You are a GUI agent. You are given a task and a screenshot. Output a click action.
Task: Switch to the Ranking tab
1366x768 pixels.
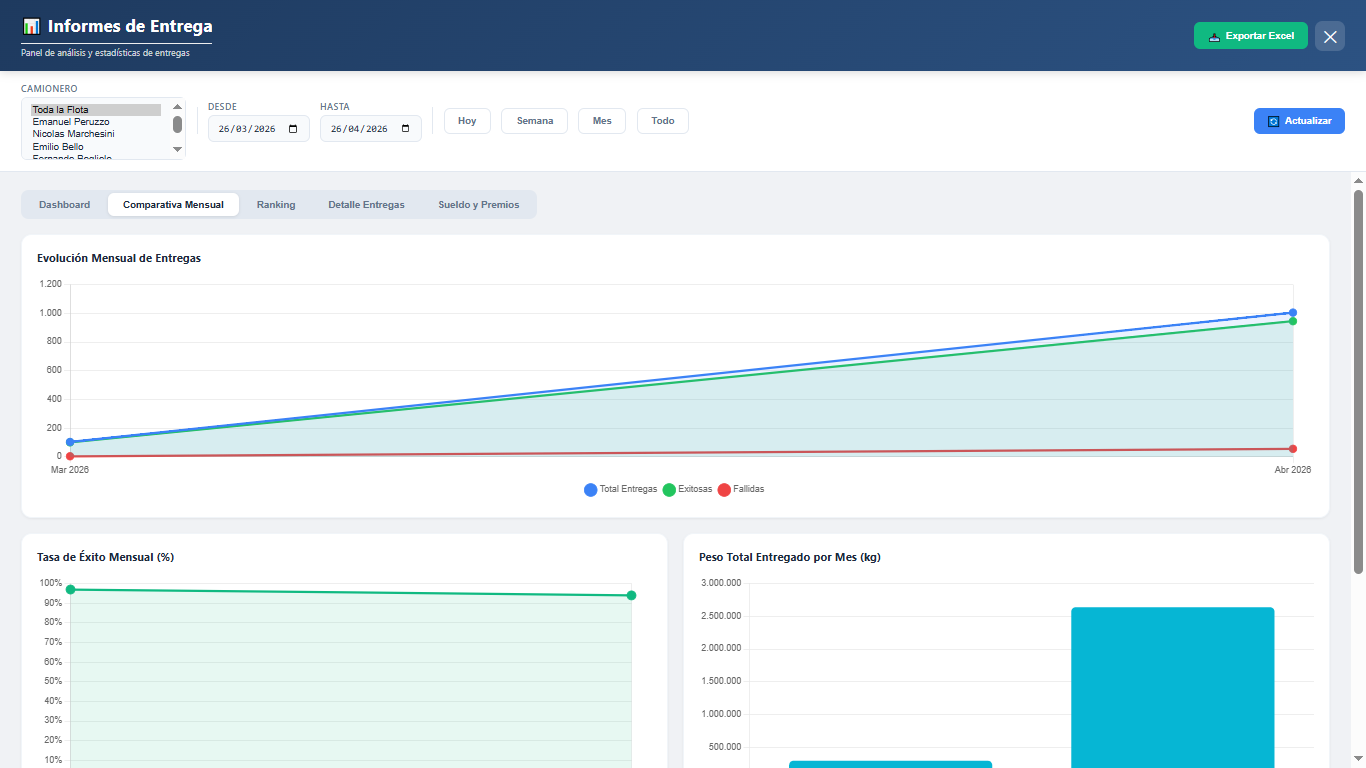click(x=276, y=204)
